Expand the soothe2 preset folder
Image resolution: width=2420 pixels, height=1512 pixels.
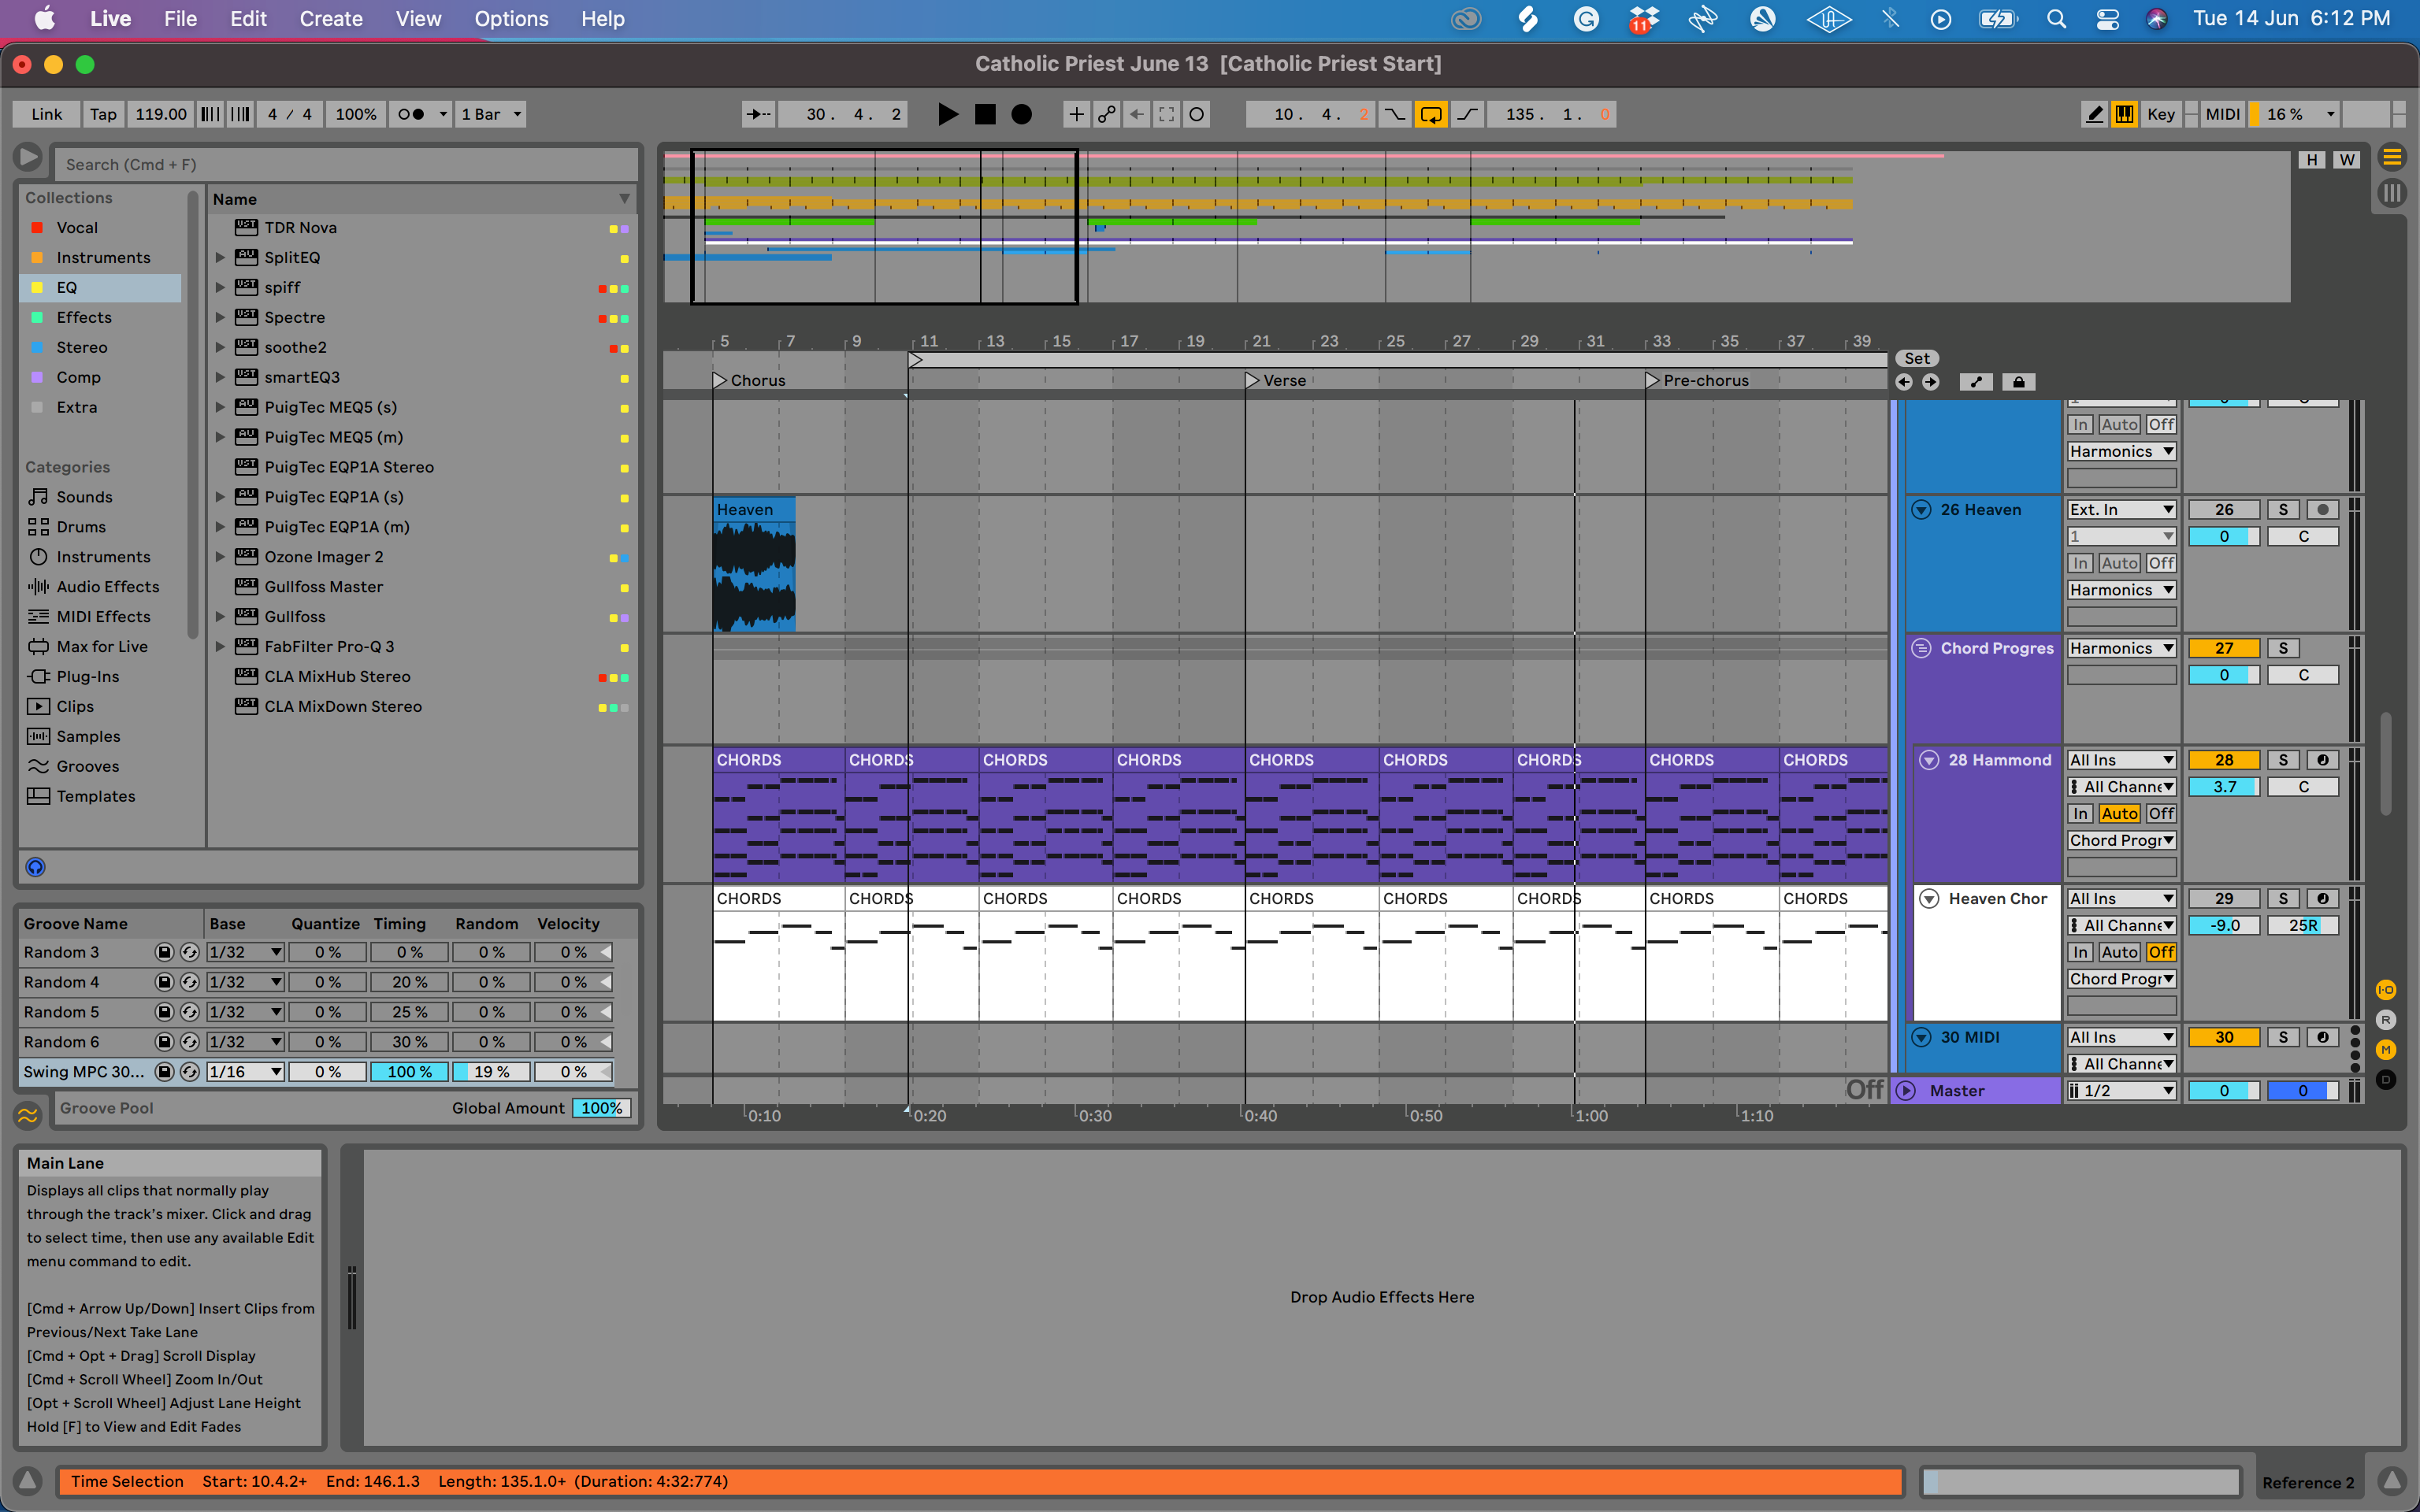(220, 348)
